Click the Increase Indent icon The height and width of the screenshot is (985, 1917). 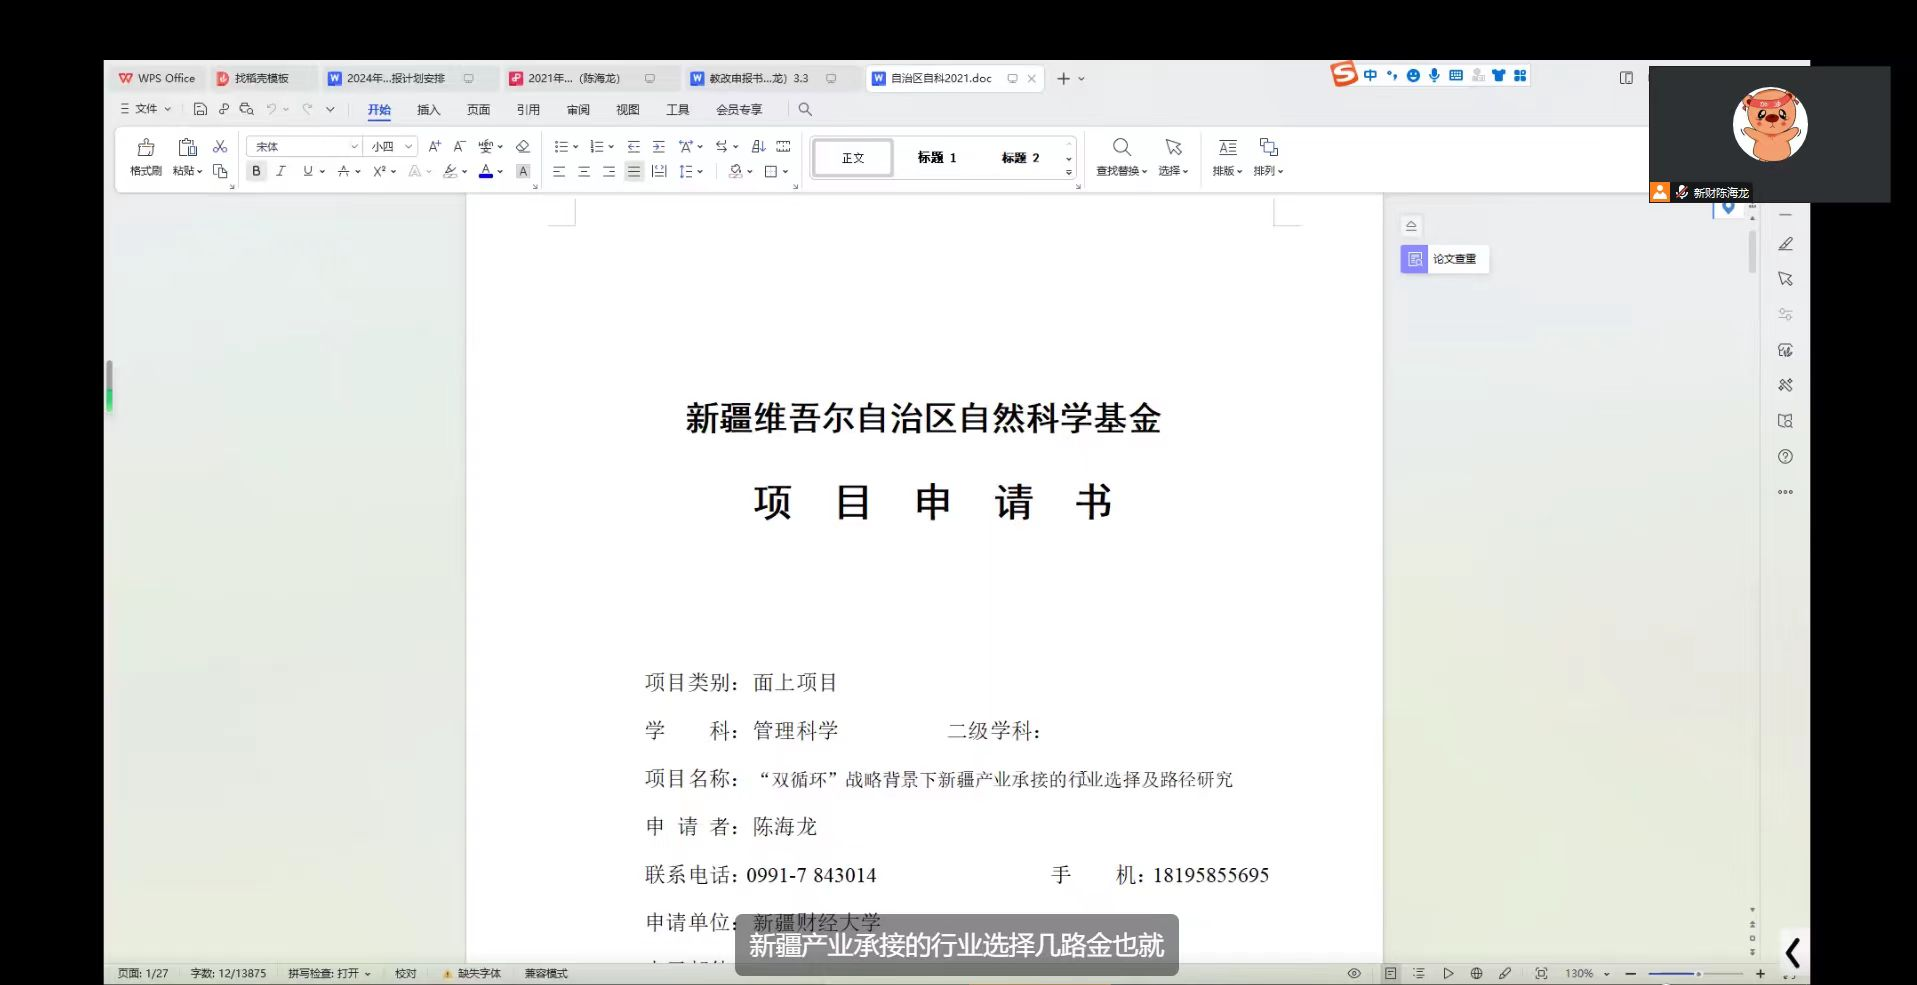(658, 146)
